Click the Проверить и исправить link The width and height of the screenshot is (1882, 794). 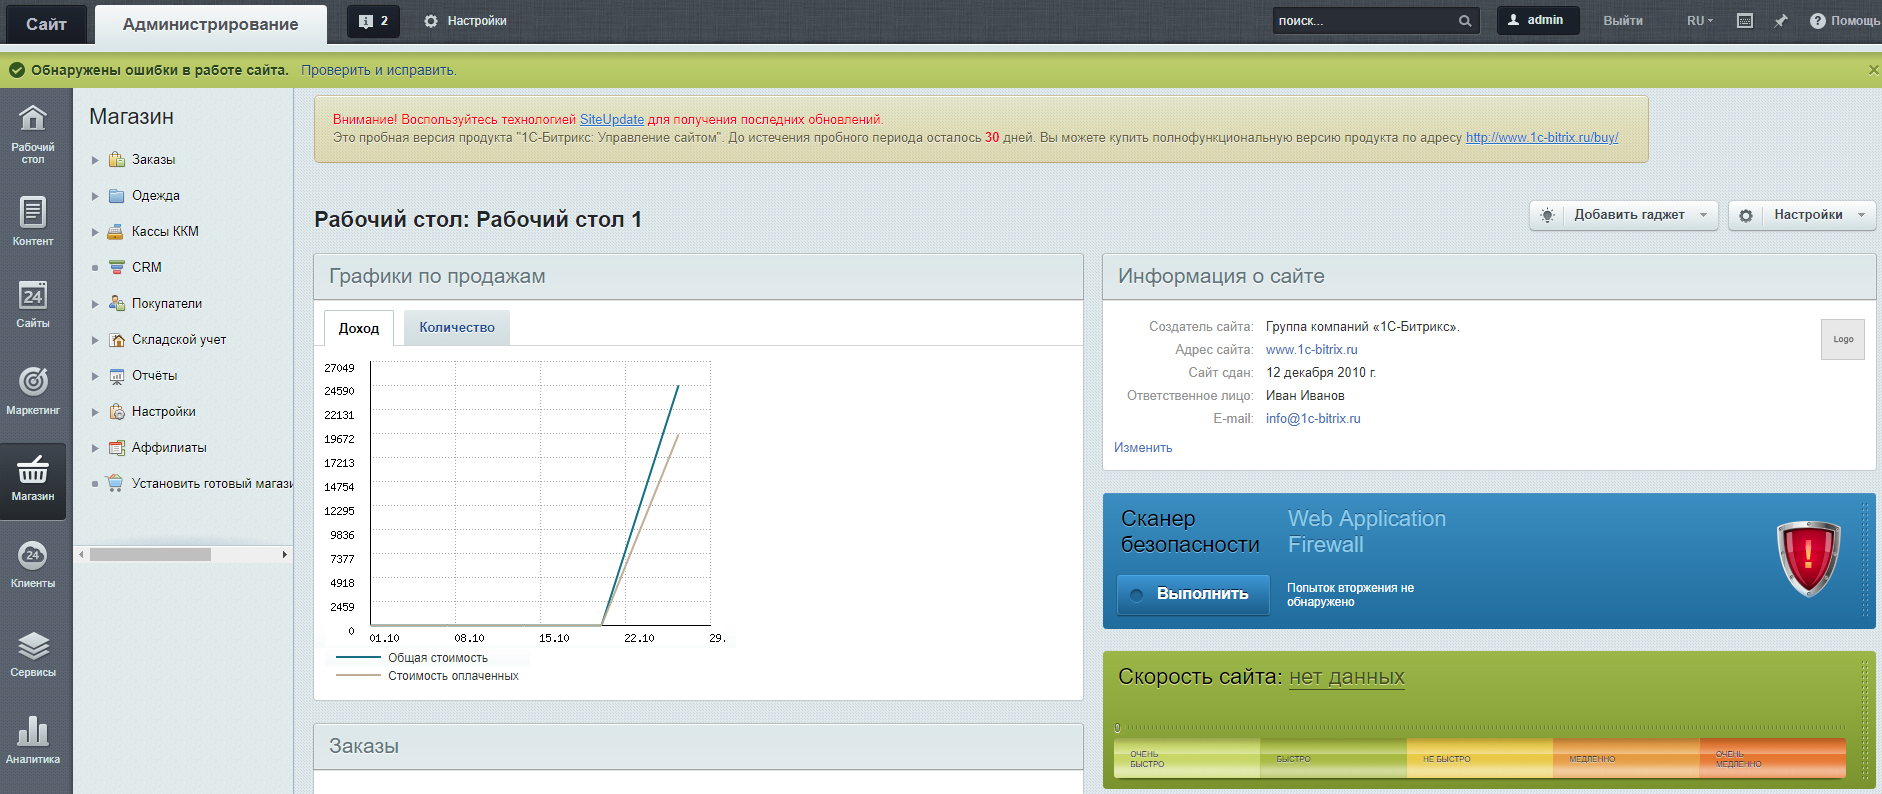(378, 70)
